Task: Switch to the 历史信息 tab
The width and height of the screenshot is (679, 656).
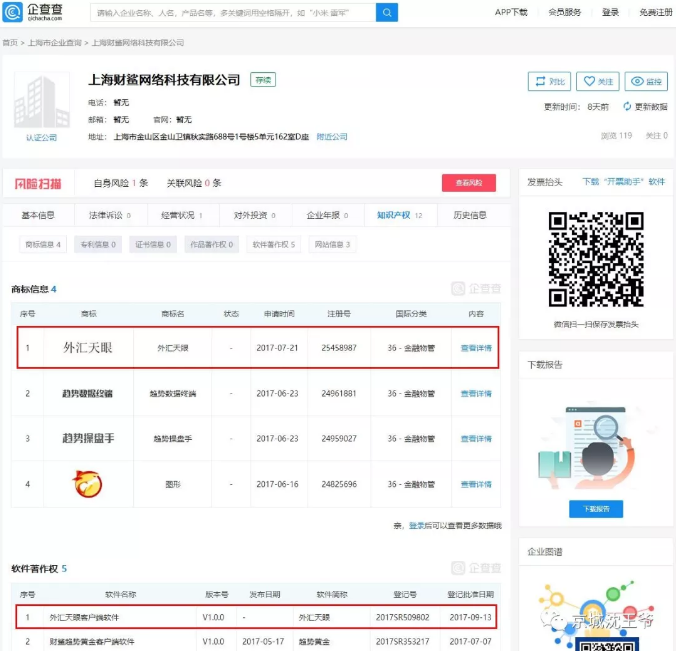Action: point(472,216)
